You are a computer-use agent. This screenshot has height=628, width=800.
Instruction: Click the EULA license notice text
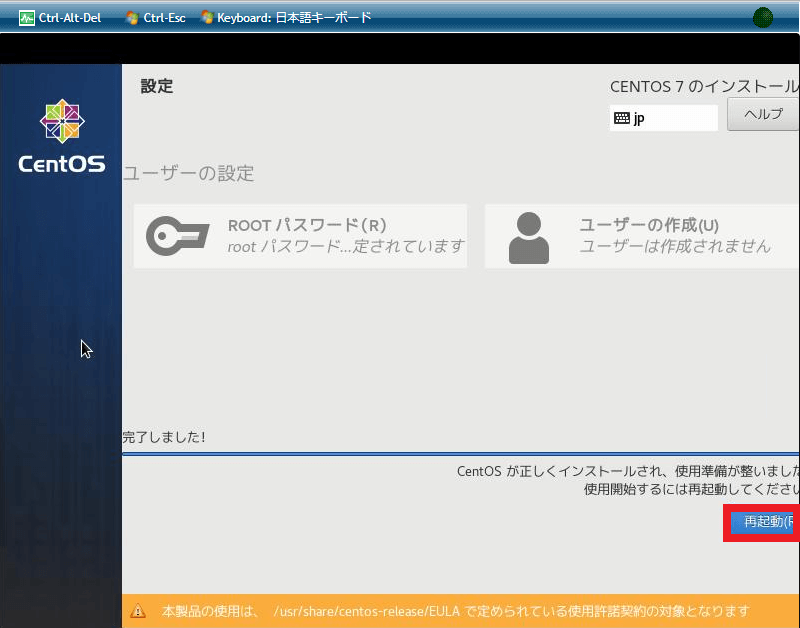click(456, 611)
